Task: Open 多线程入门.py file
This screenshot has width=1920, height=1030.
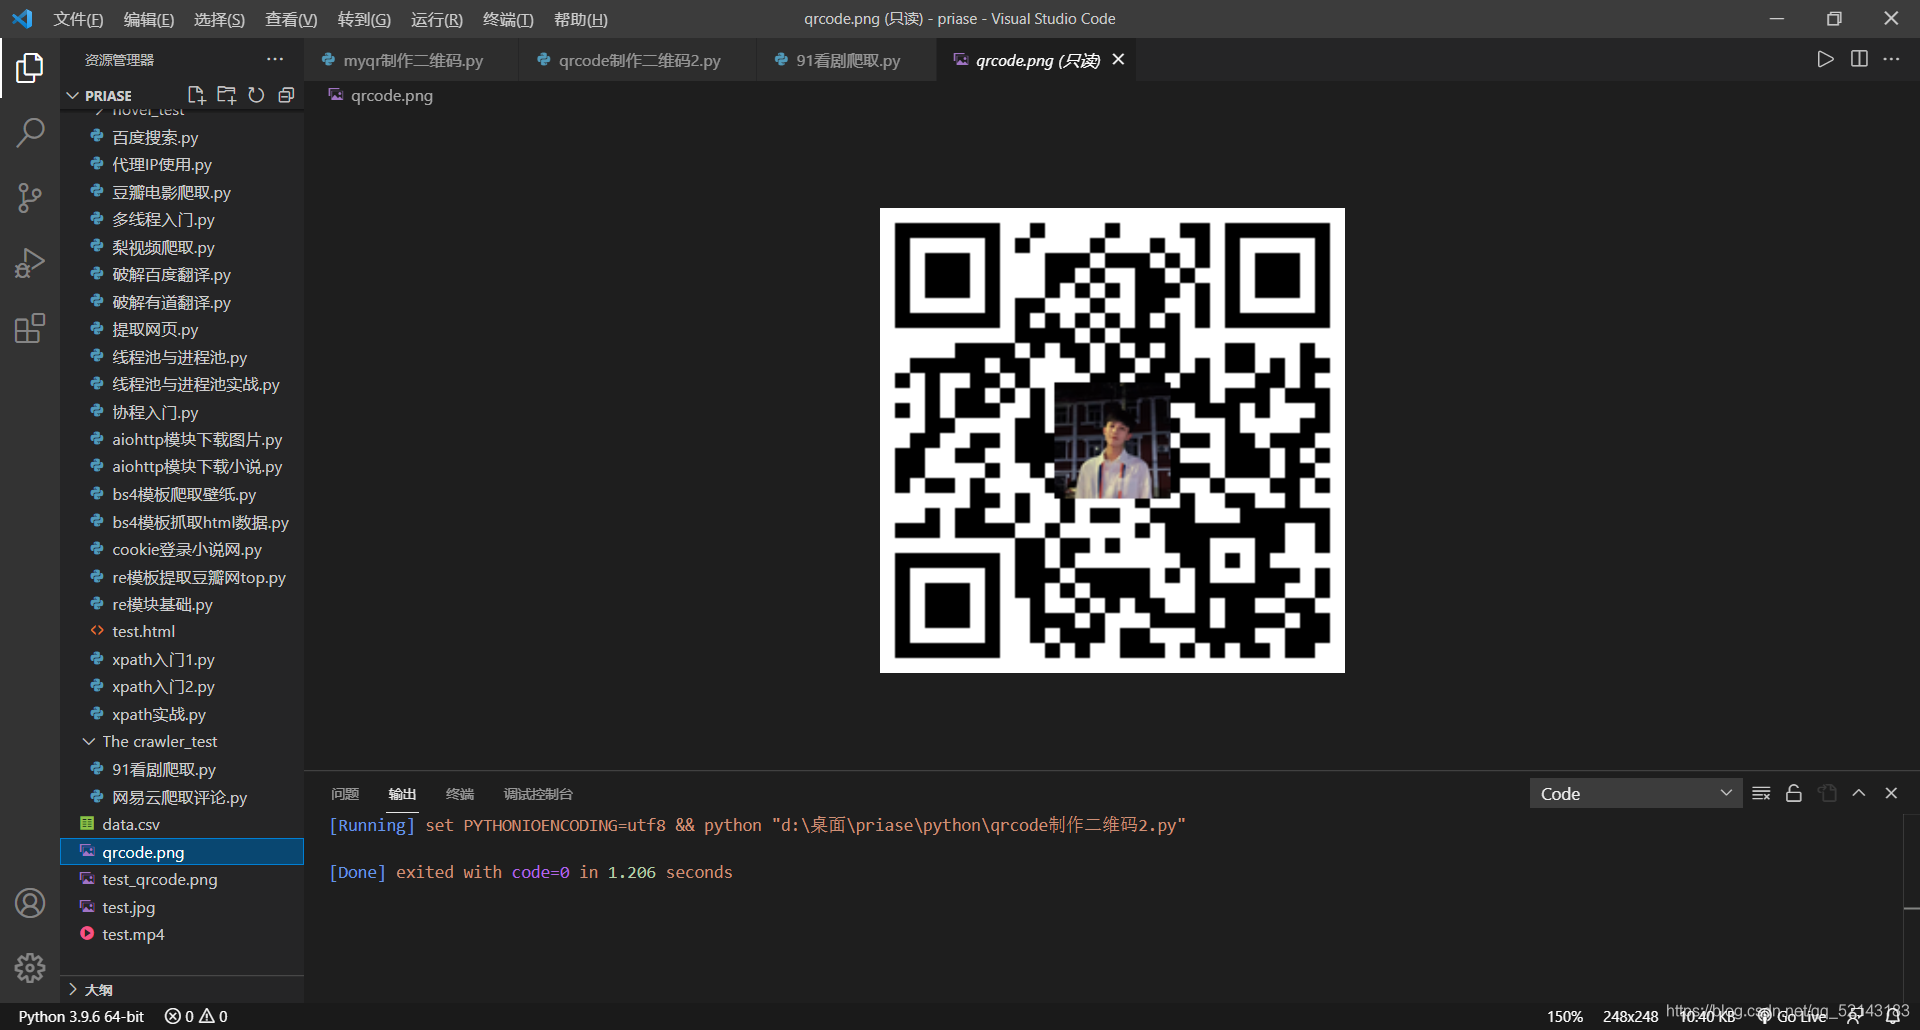Action: click(182, 219)
